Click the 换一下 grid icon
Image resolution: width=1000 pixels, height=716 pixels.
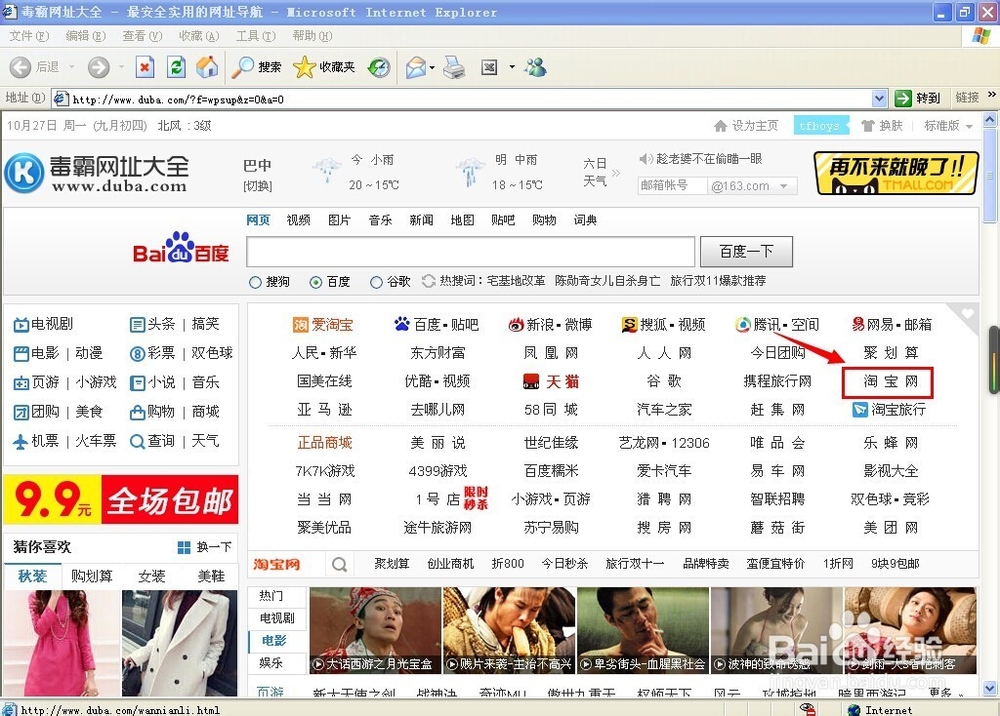point(184,547)
